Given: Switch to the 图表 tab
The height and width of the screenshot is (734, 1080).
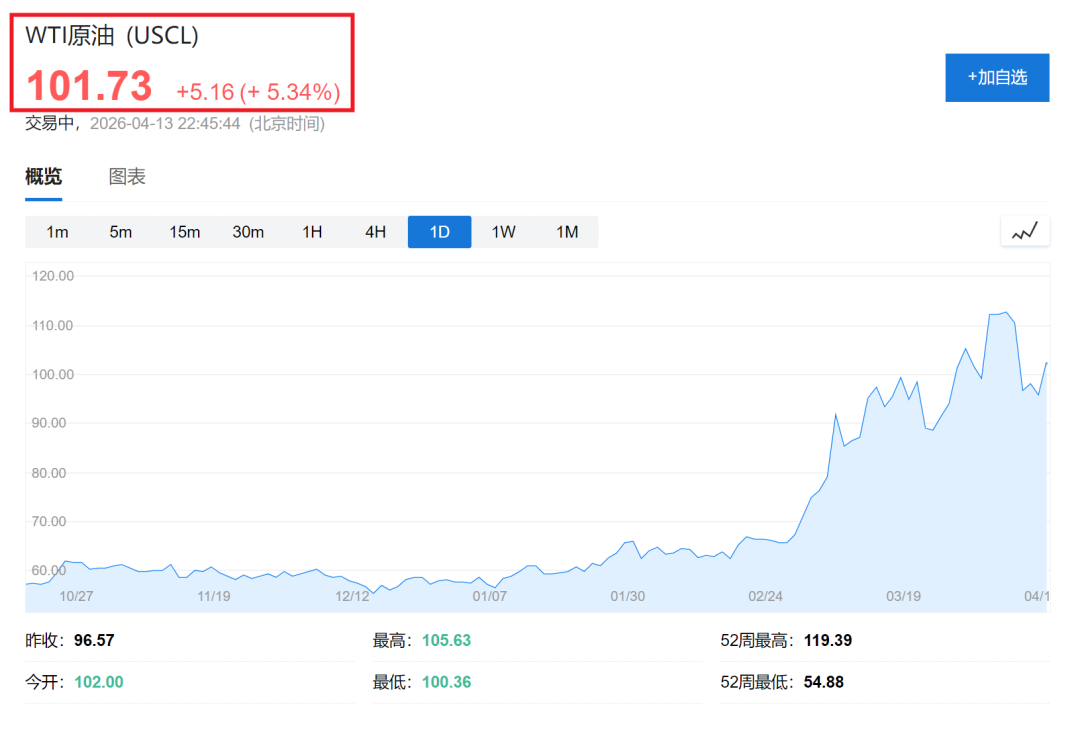Looking at the screenshot, I should 127,177.
